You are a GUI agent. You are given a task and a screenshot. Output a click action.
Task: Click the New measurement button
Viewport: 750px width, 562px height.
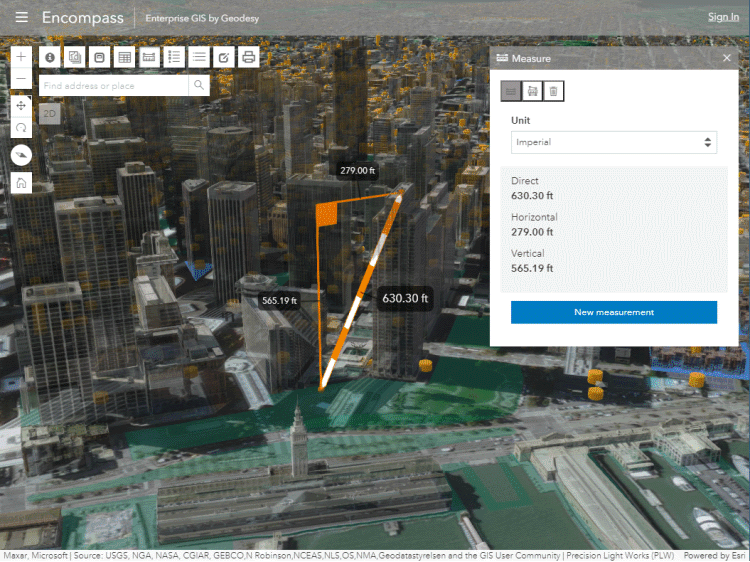(614, 312)
